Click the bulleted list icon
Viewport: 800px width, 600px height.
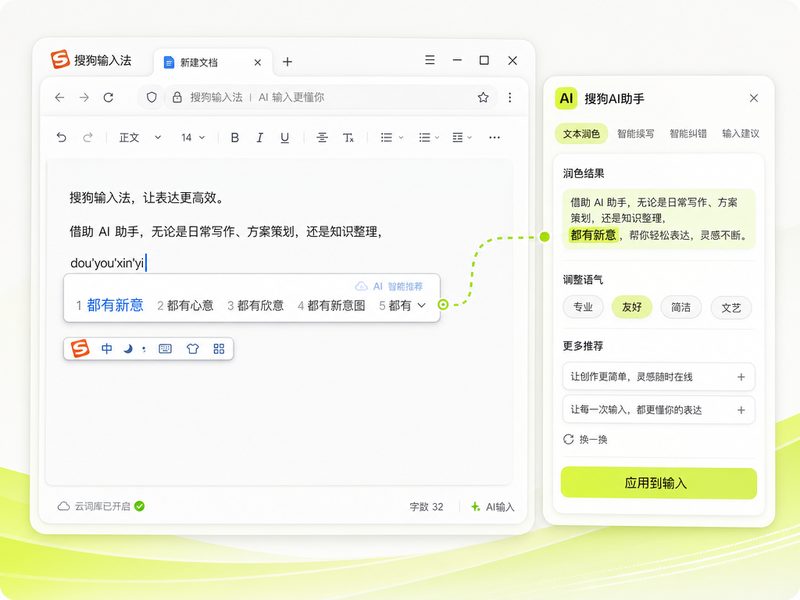click(x=386, y=137)
